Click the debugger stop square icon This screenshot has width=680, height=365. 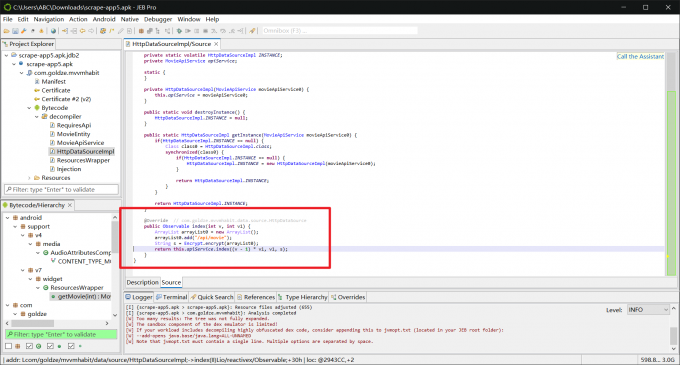(x=206, y=31)
